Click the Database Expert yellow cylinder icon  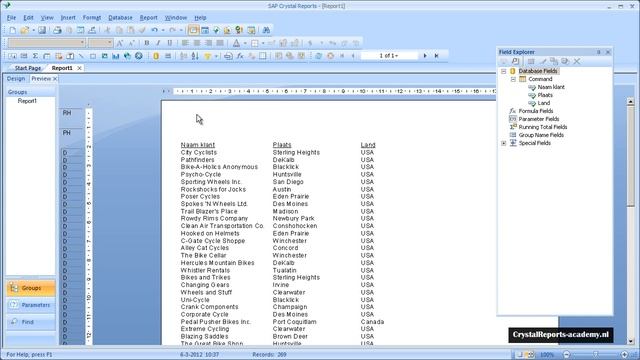156,56
